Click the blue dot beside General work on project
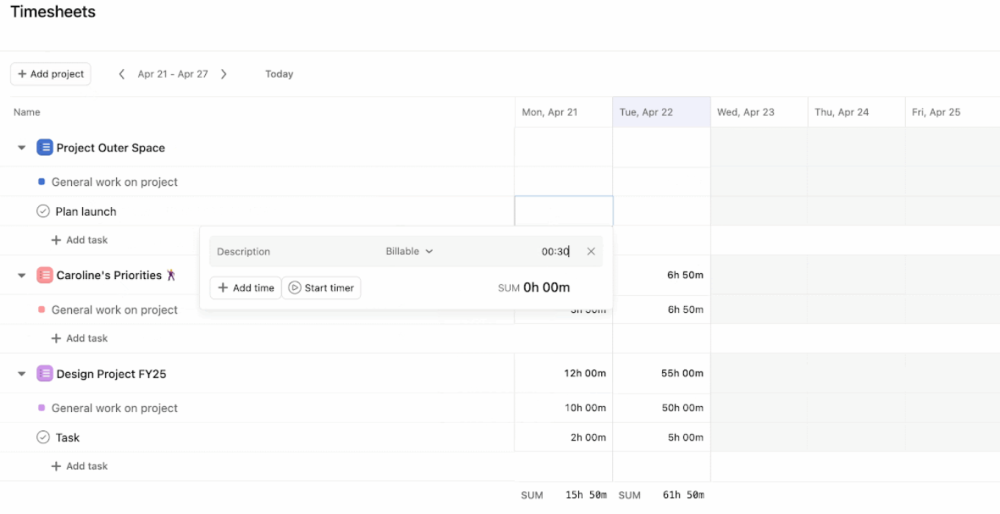The image size is (1000, 514). click(41, 182)
